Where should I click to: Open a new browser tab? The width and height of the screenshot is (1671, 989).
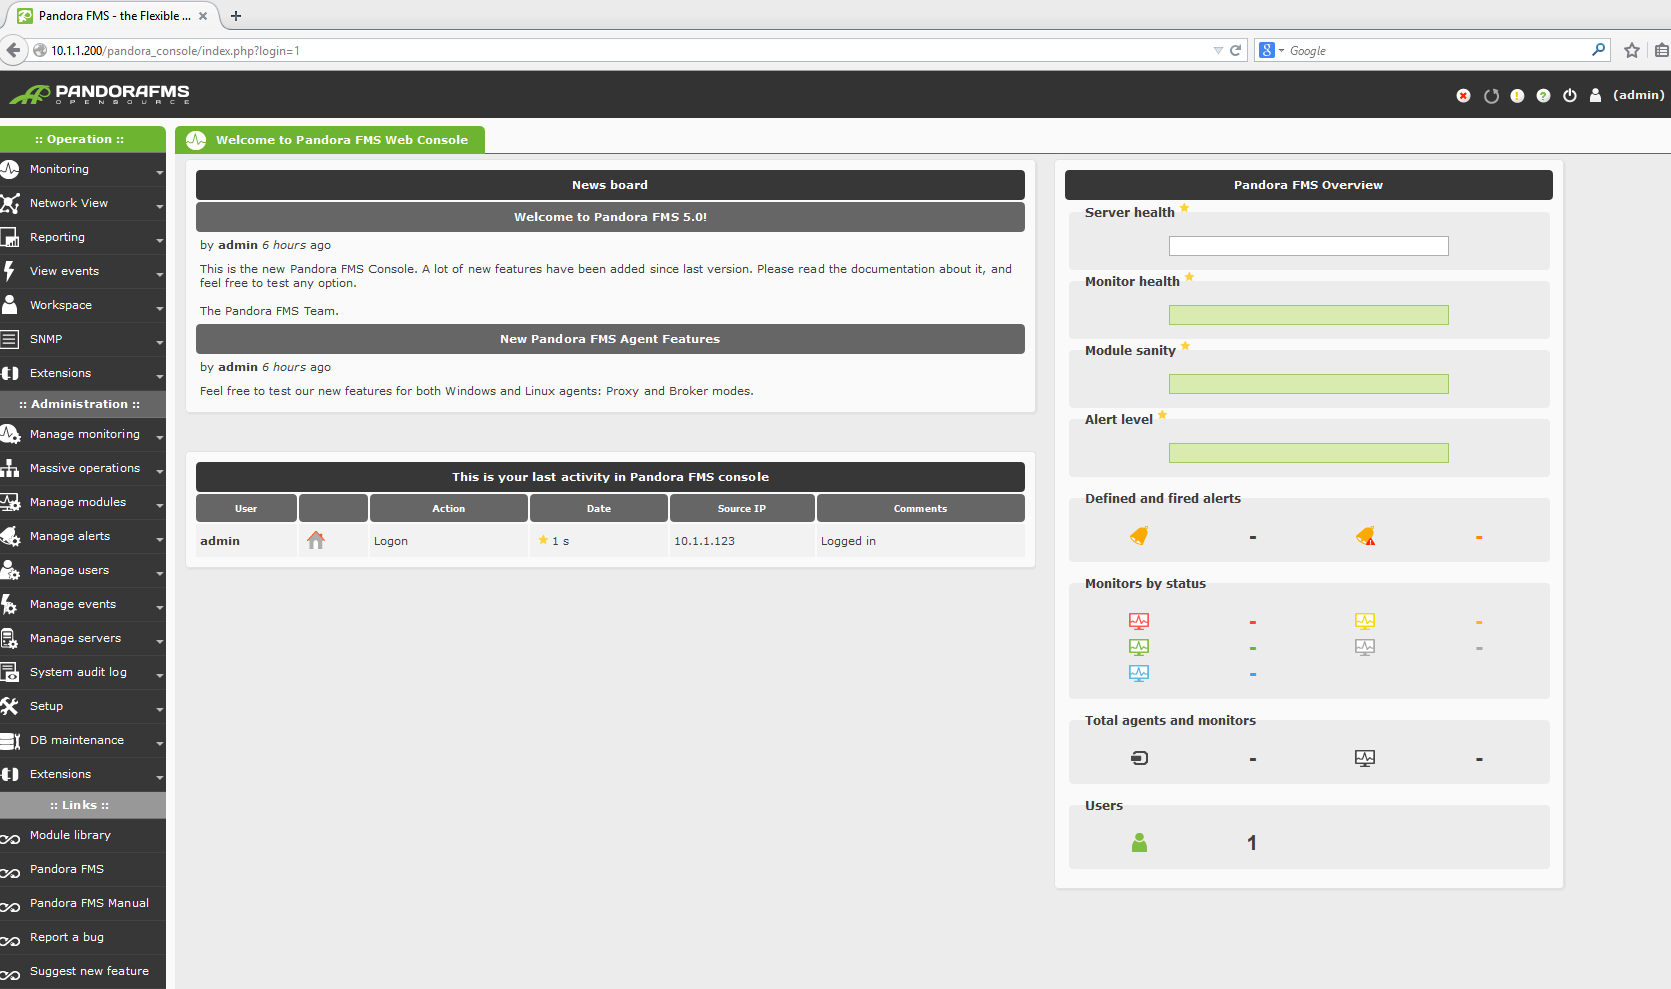coord(236,16)
